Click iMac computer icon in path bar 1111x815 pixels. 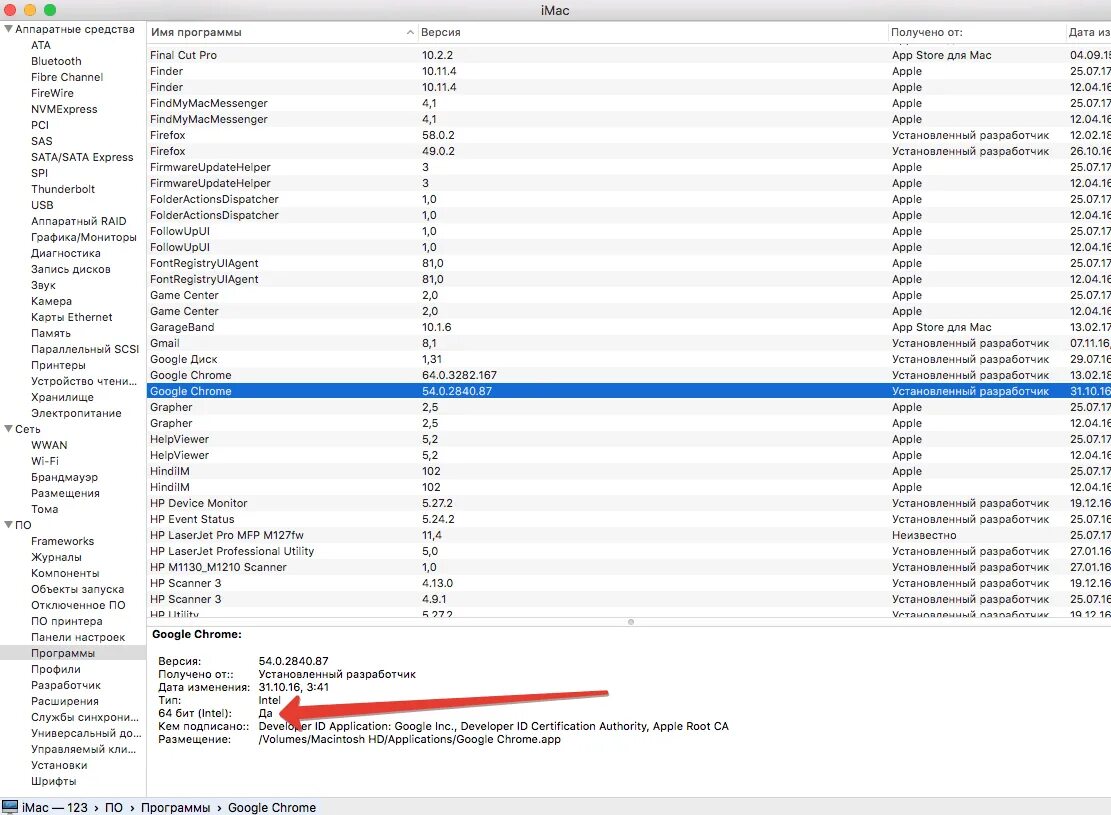pos(10,807)
